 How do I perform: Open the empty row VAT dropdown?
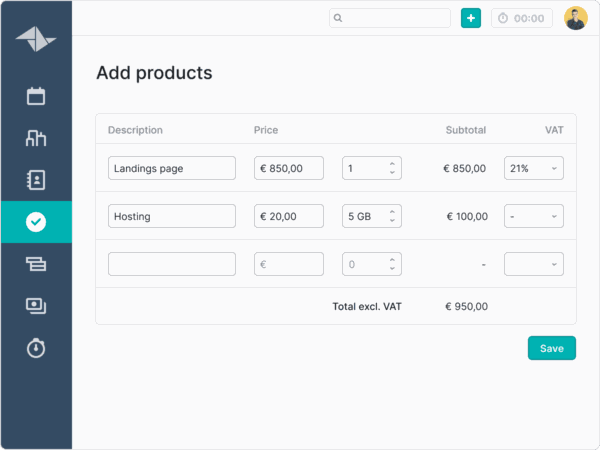point(534,264)
